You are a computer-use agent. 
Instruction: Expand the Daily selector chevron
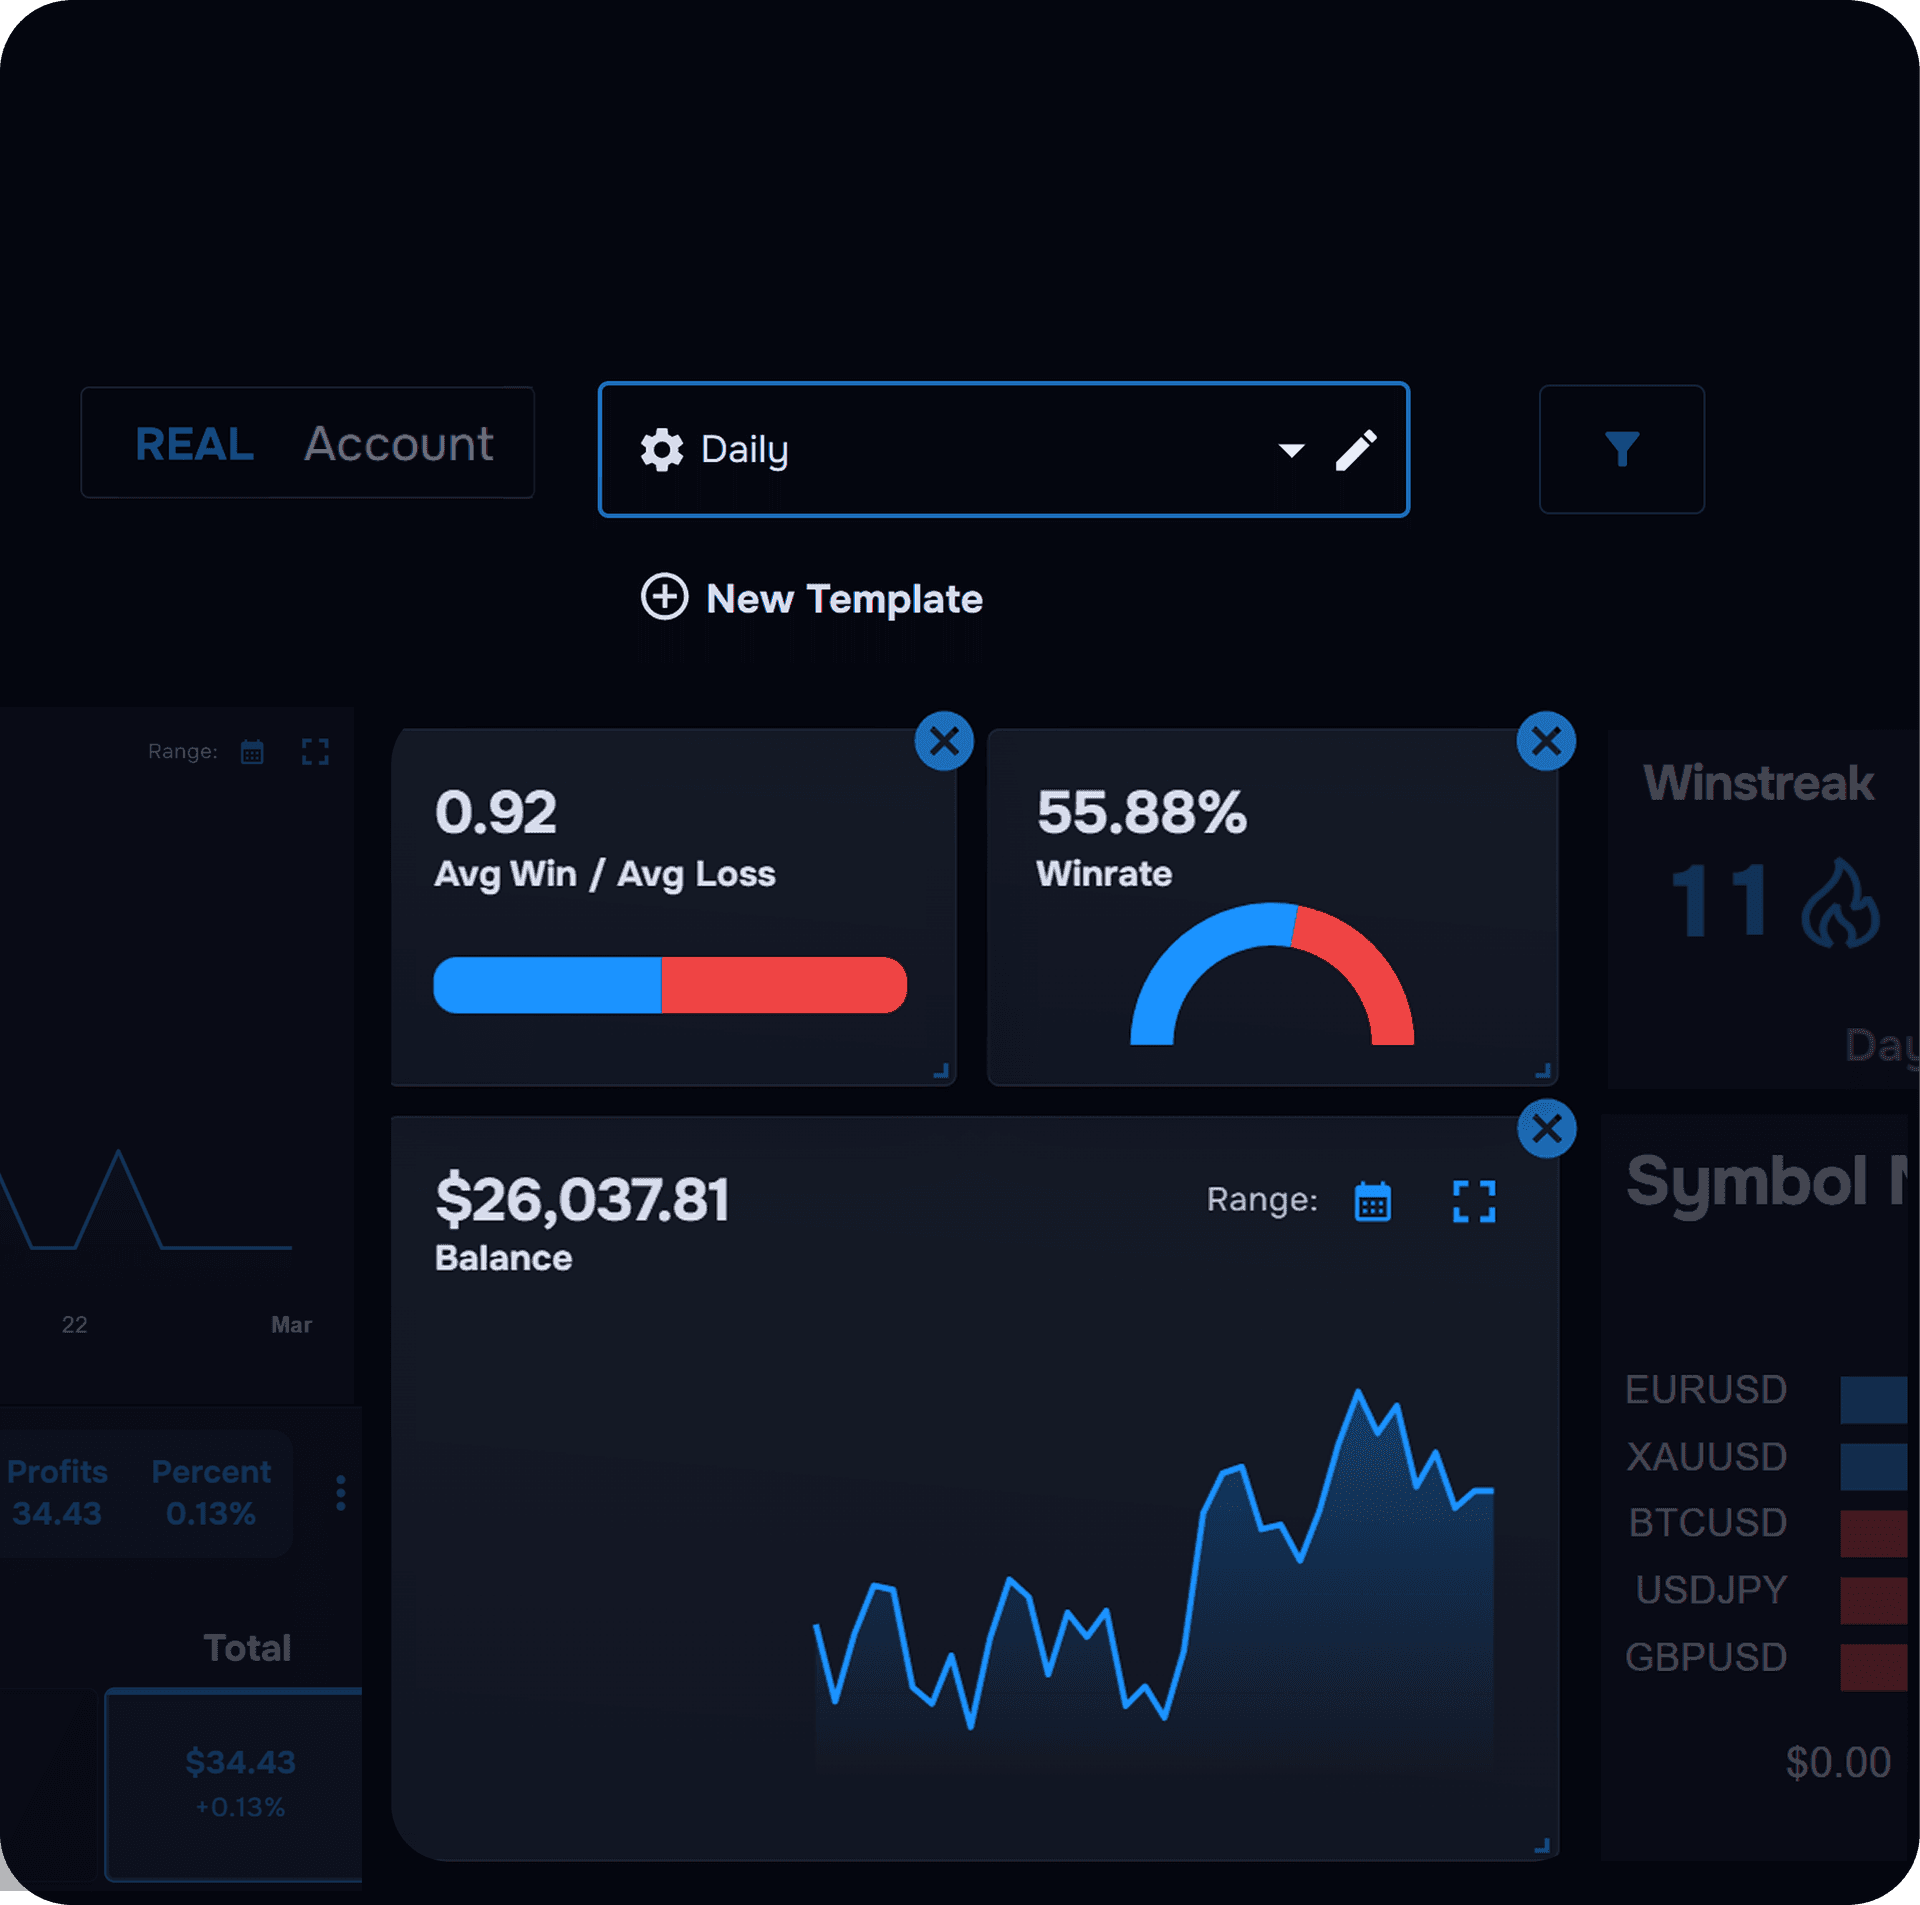[x=1291, y=452]
